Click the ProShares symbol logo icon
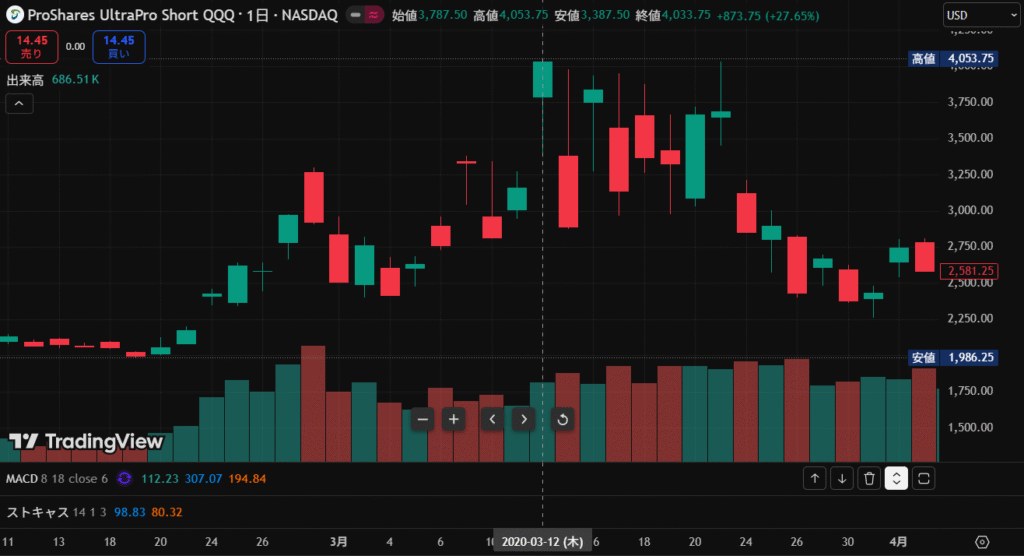Image resolution: width=1024 pixels, height=556 pixels. [x=16, y=16]
